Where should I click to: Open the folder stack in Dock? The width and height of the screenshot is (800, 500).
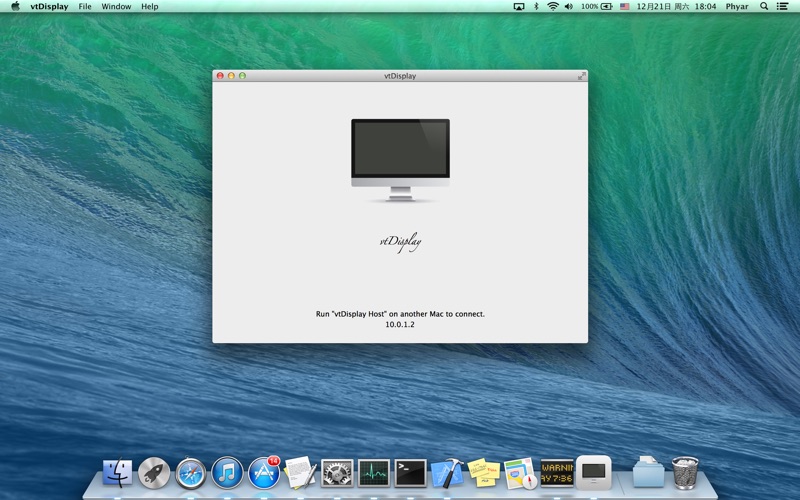pyautogui.click(x=648, y=472)
